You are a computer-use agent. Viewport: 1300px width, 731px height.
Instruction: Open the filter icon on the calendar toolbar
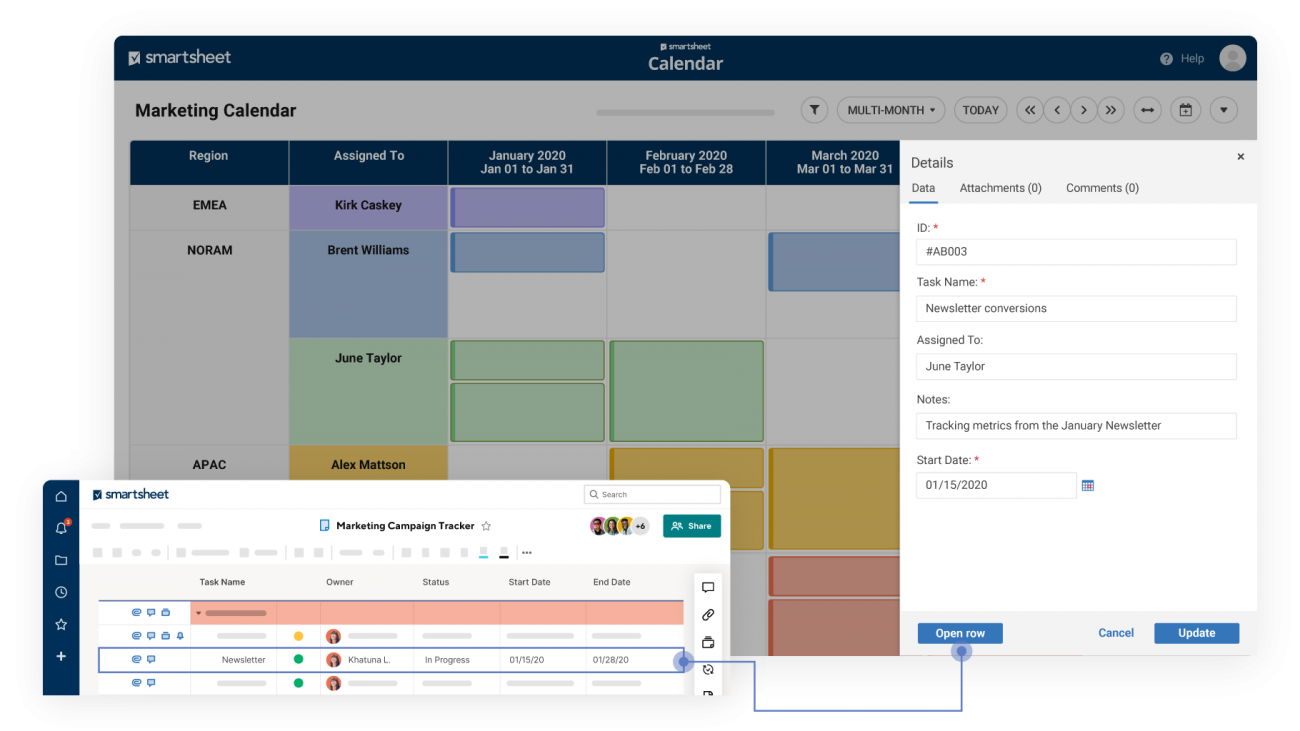click(x=813, y=110)
